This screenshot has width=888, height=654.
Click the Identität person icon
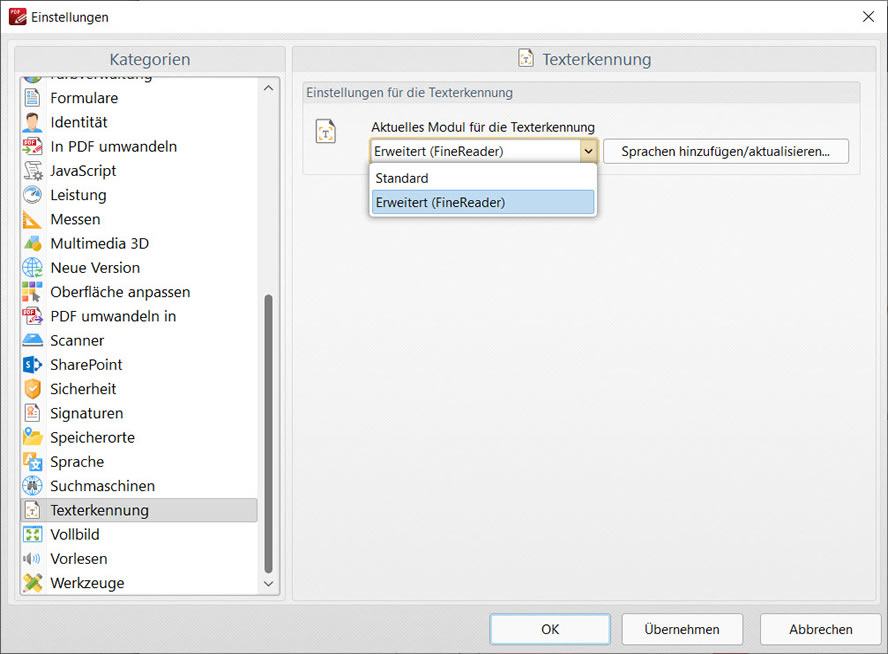point(32,122)
